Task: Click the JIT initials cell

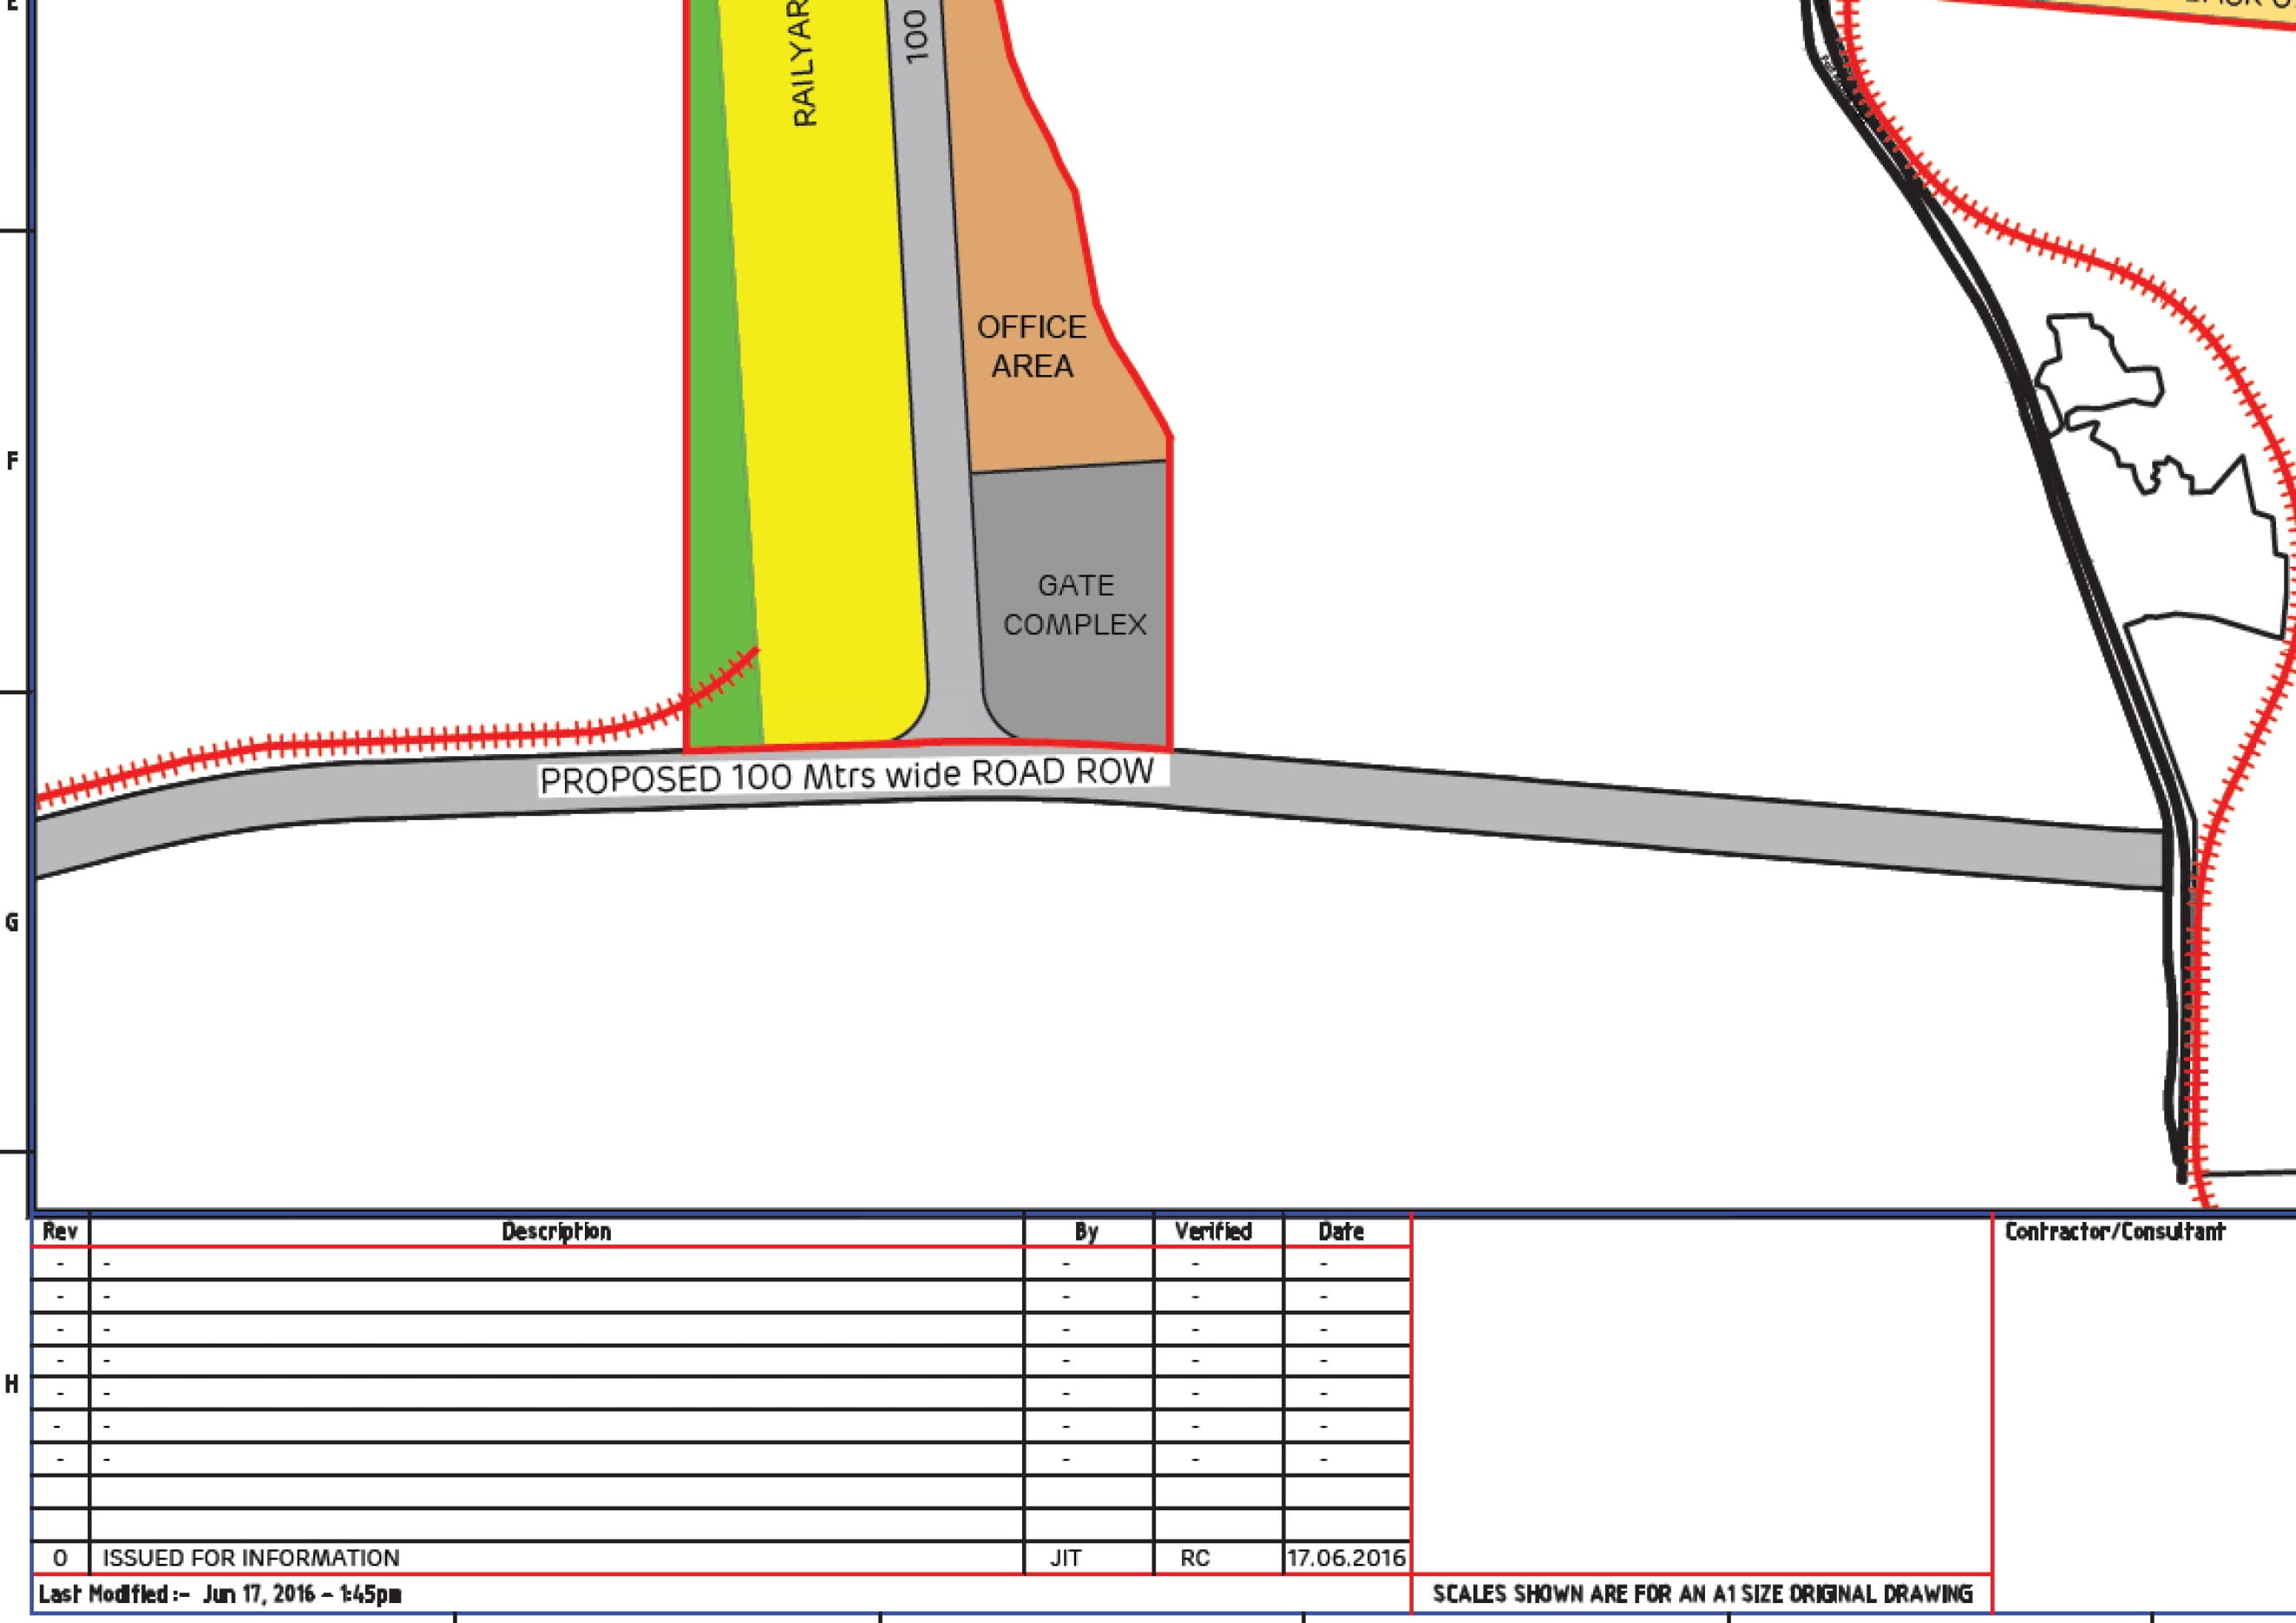Action: point(1066,1558)
